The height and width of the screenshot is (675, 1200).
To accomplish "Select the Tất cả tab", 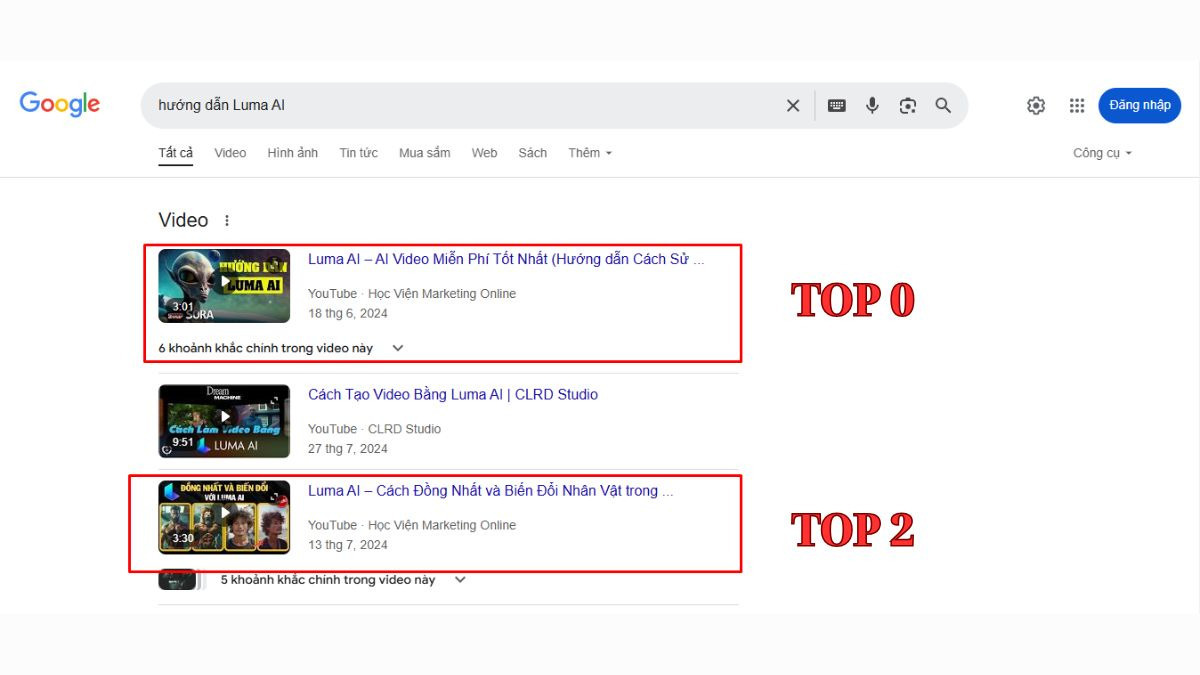I will click(x=175, y=153).
